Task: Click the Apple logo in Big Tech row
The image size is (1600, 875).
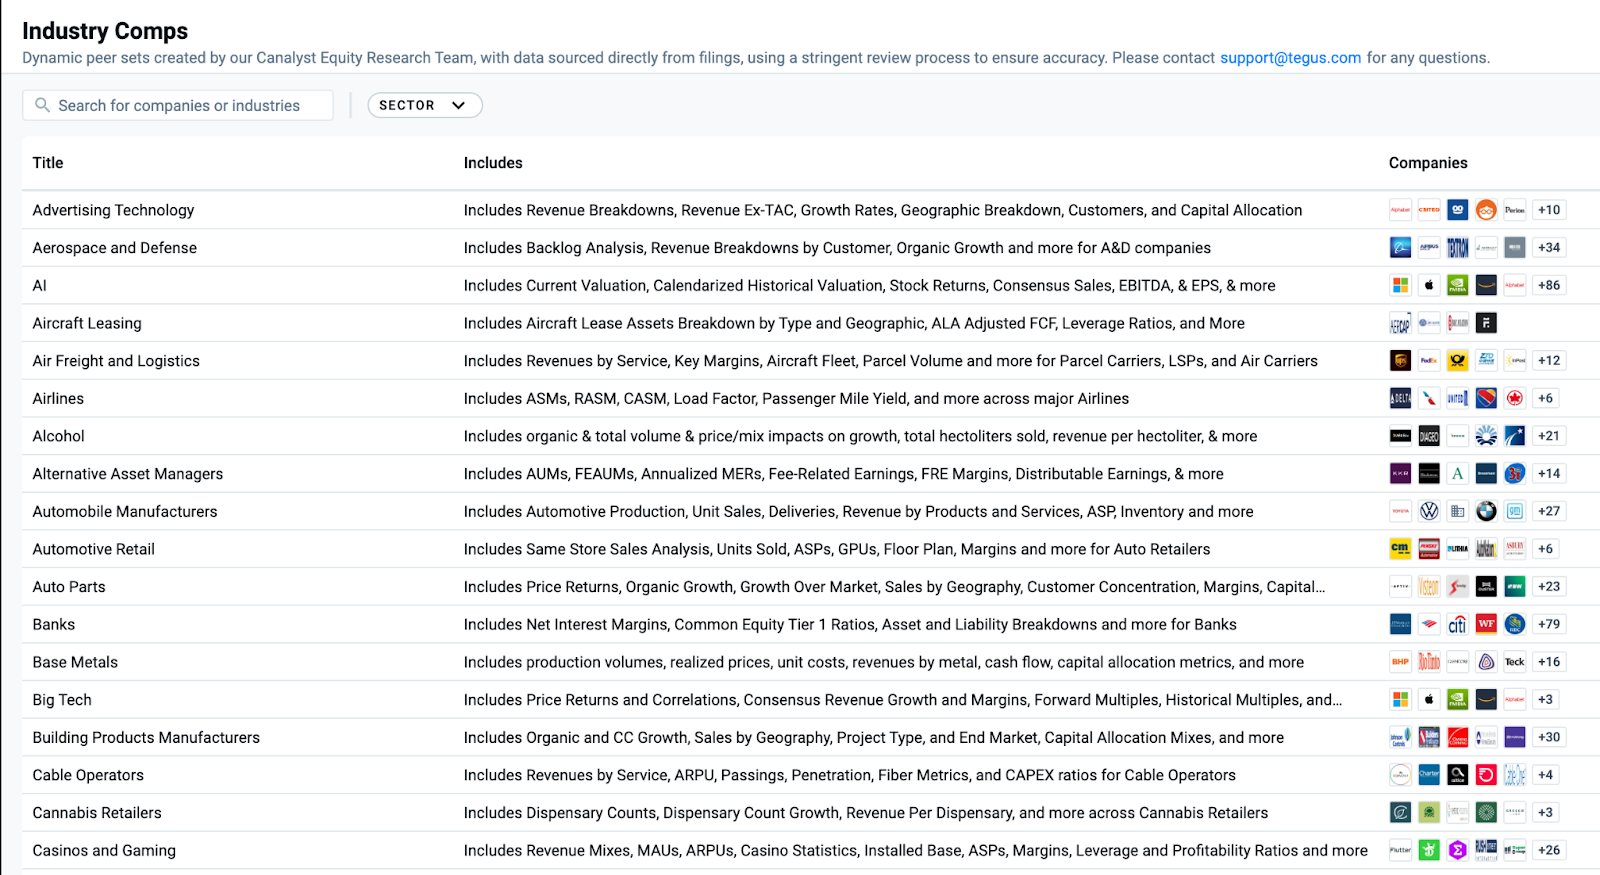Action: [1429, 700]
